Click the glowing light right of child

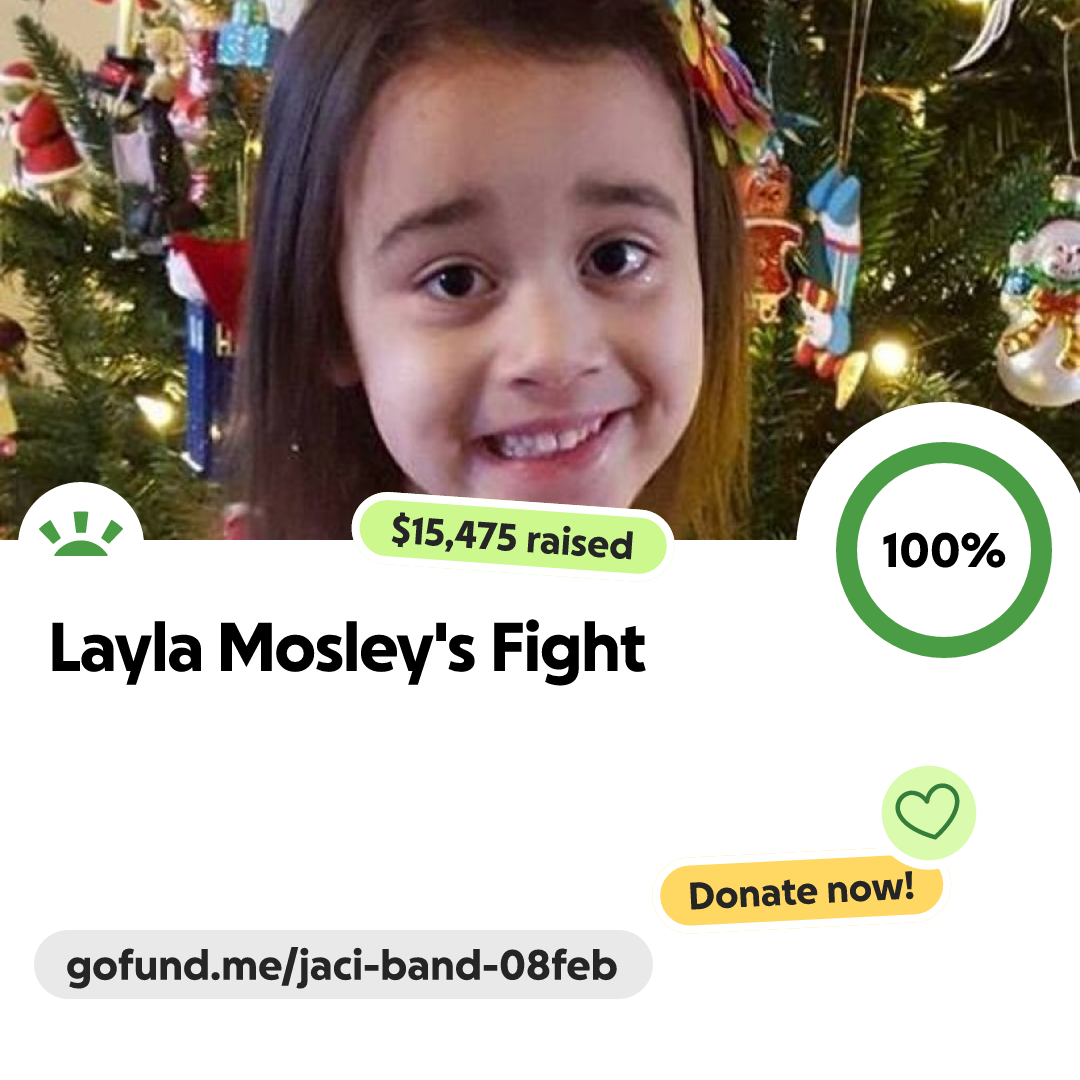(x=889, y=357)
